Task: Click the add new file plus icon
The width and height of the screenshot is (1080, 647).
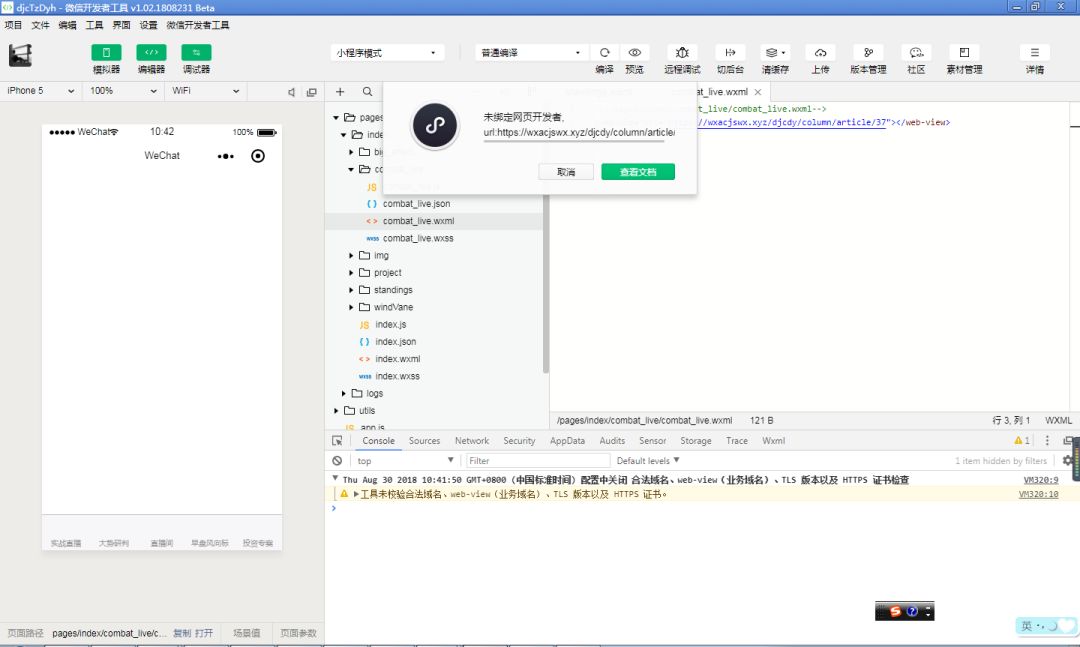Action: (x=340, y=92)
